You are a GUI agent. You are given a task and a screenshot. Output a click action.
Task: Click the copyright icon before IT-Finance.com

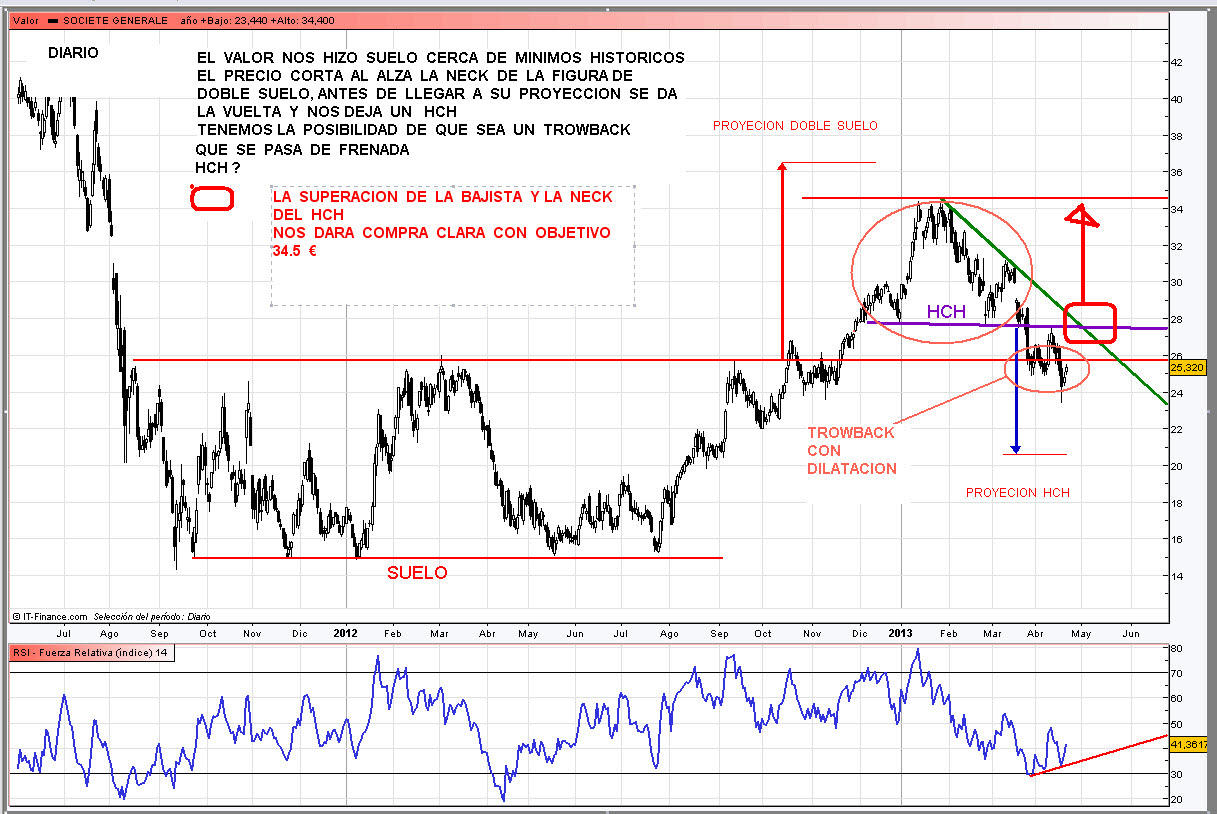(17, 617)
